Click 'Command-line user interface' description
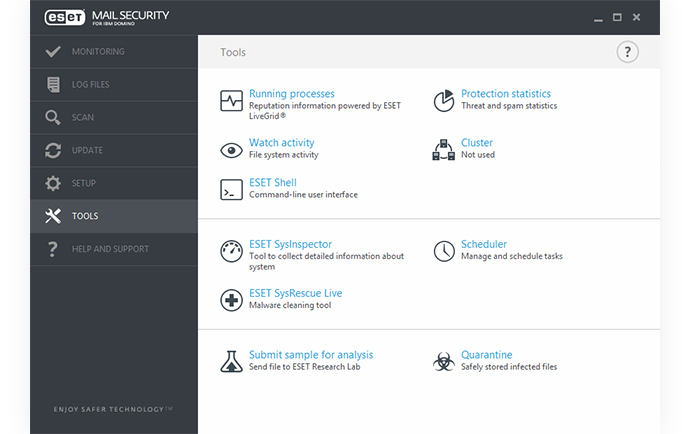Screen dimensions: 690x434 303,195
